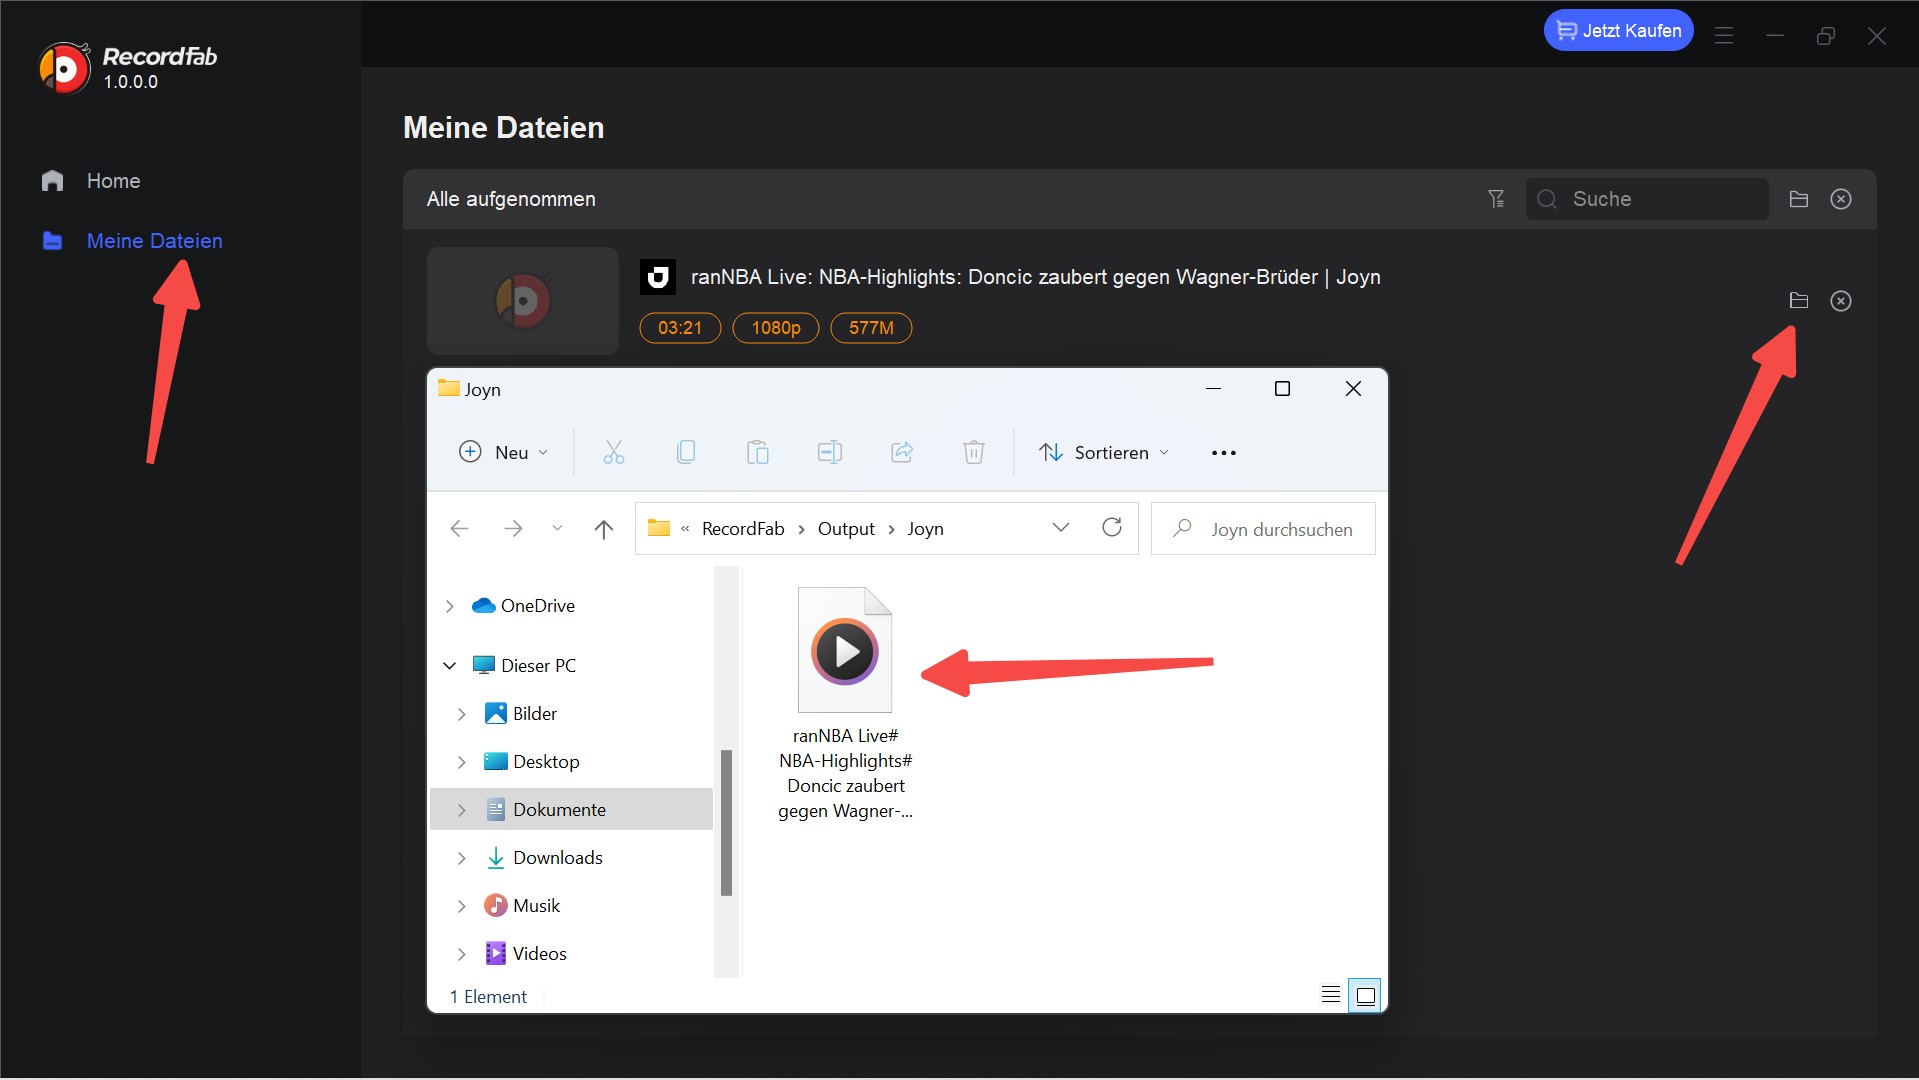Click the navigation pane scrollbar
The width and height of the screenshot is (1919, 1080).
(x=726, y=822)
